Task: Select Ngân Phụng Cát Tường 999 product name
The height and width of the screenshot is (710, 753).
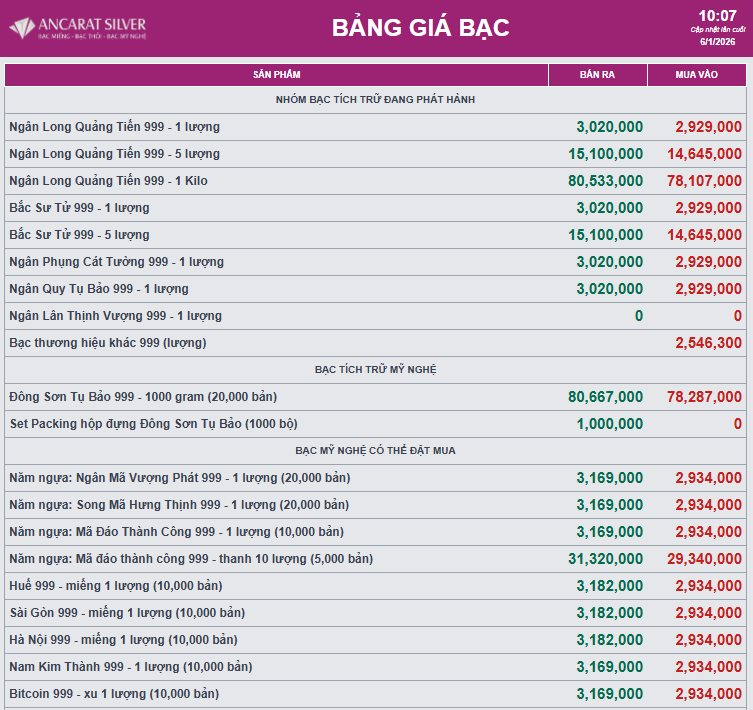Action: coord(116,262)
